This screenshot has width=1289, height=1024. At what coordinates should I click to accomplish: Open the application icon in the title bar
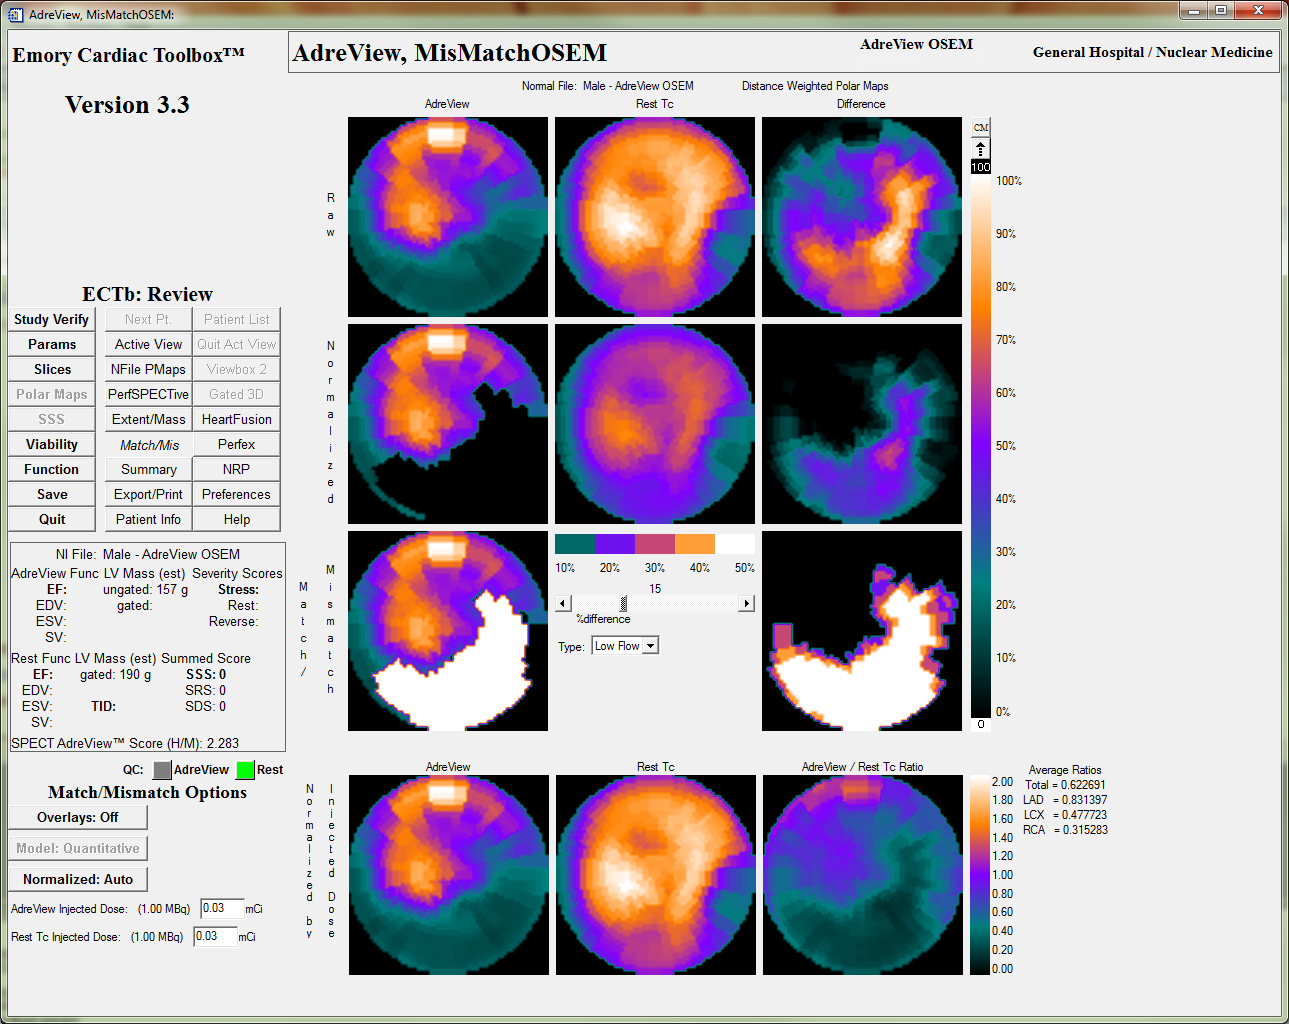tap(15, 14)
